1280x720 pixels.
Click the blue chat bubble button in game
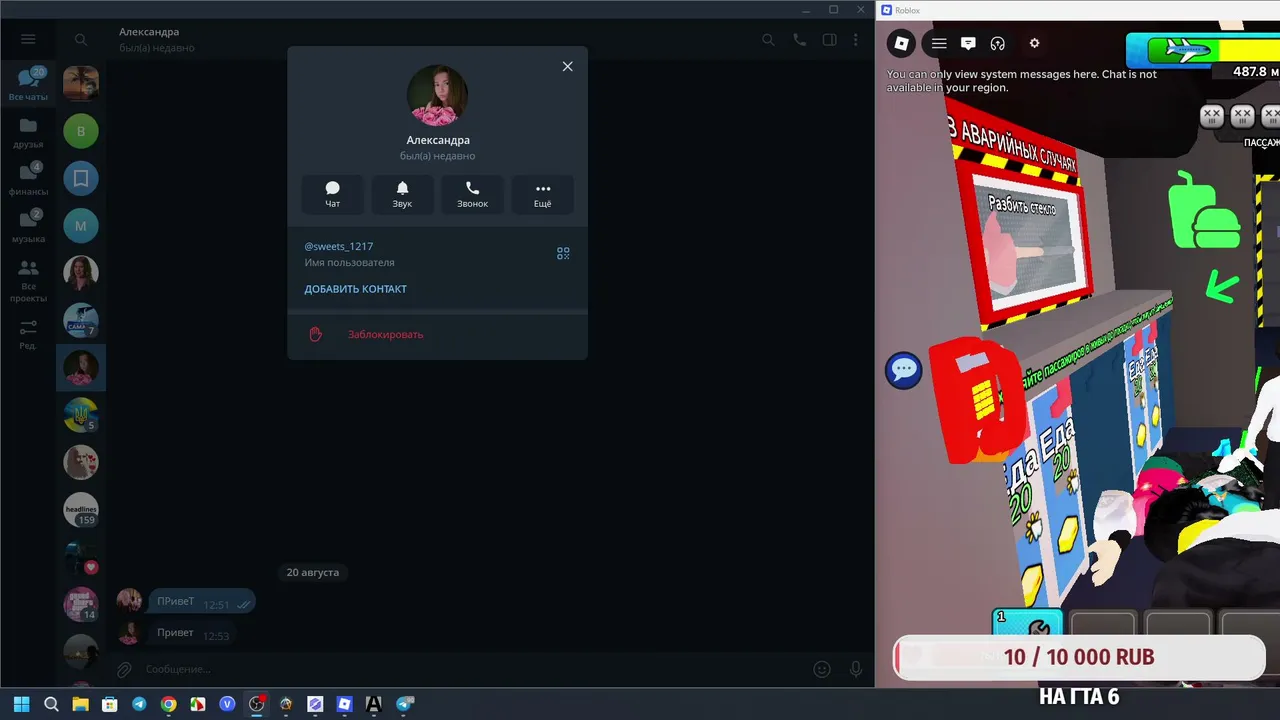tap(904, 370)
